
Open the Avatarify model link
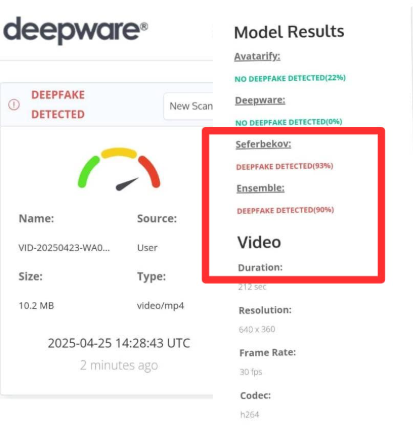[257, 56]
